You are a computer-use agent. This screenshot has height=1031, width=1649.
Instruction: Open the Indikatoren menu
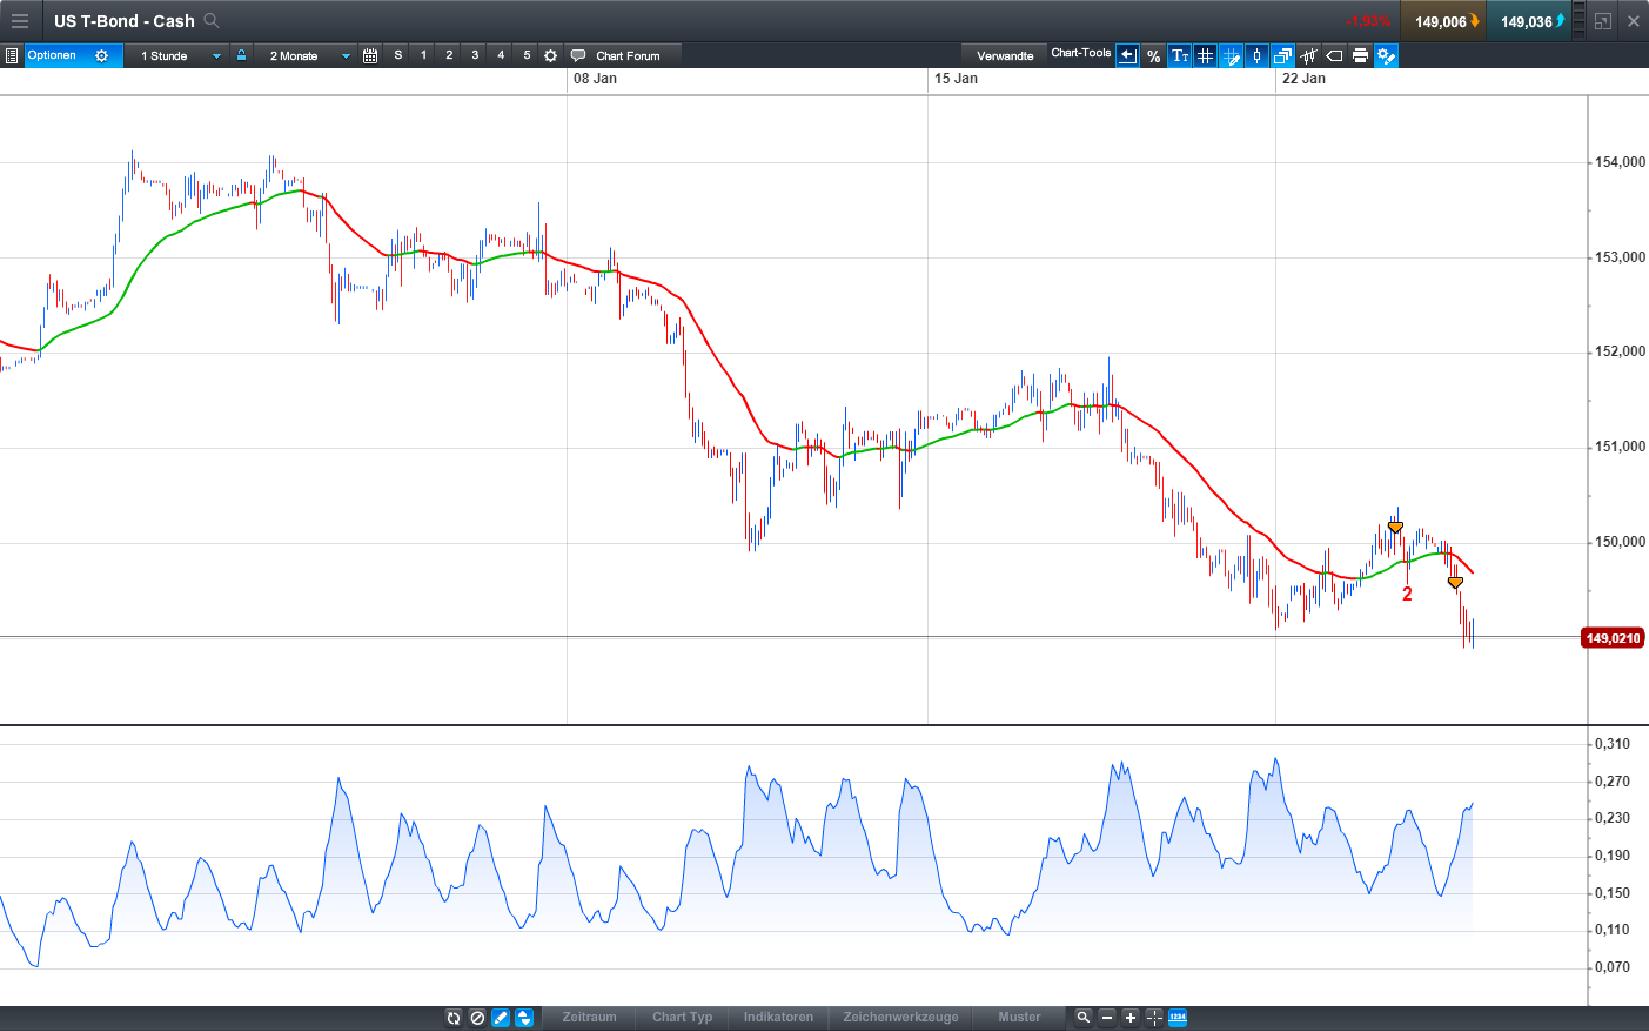777,1017
